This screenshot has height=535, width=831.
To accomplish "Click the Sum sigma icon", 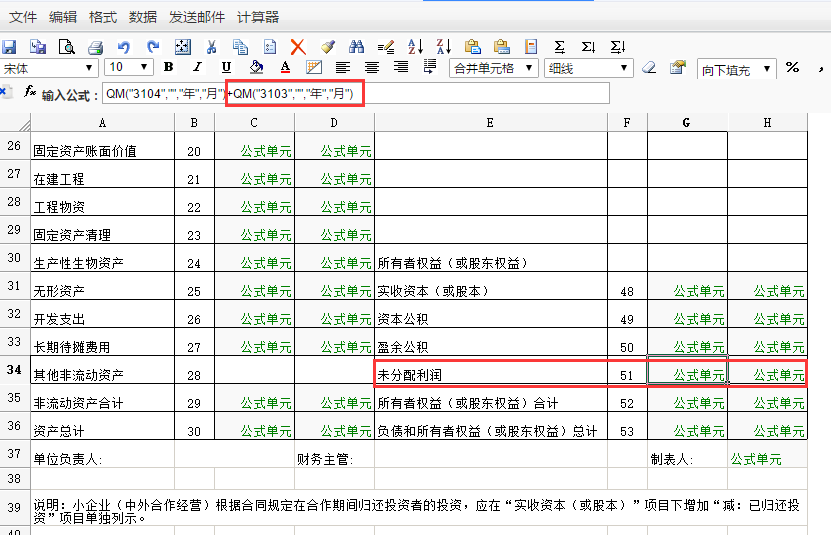I will tap(560, 46).
